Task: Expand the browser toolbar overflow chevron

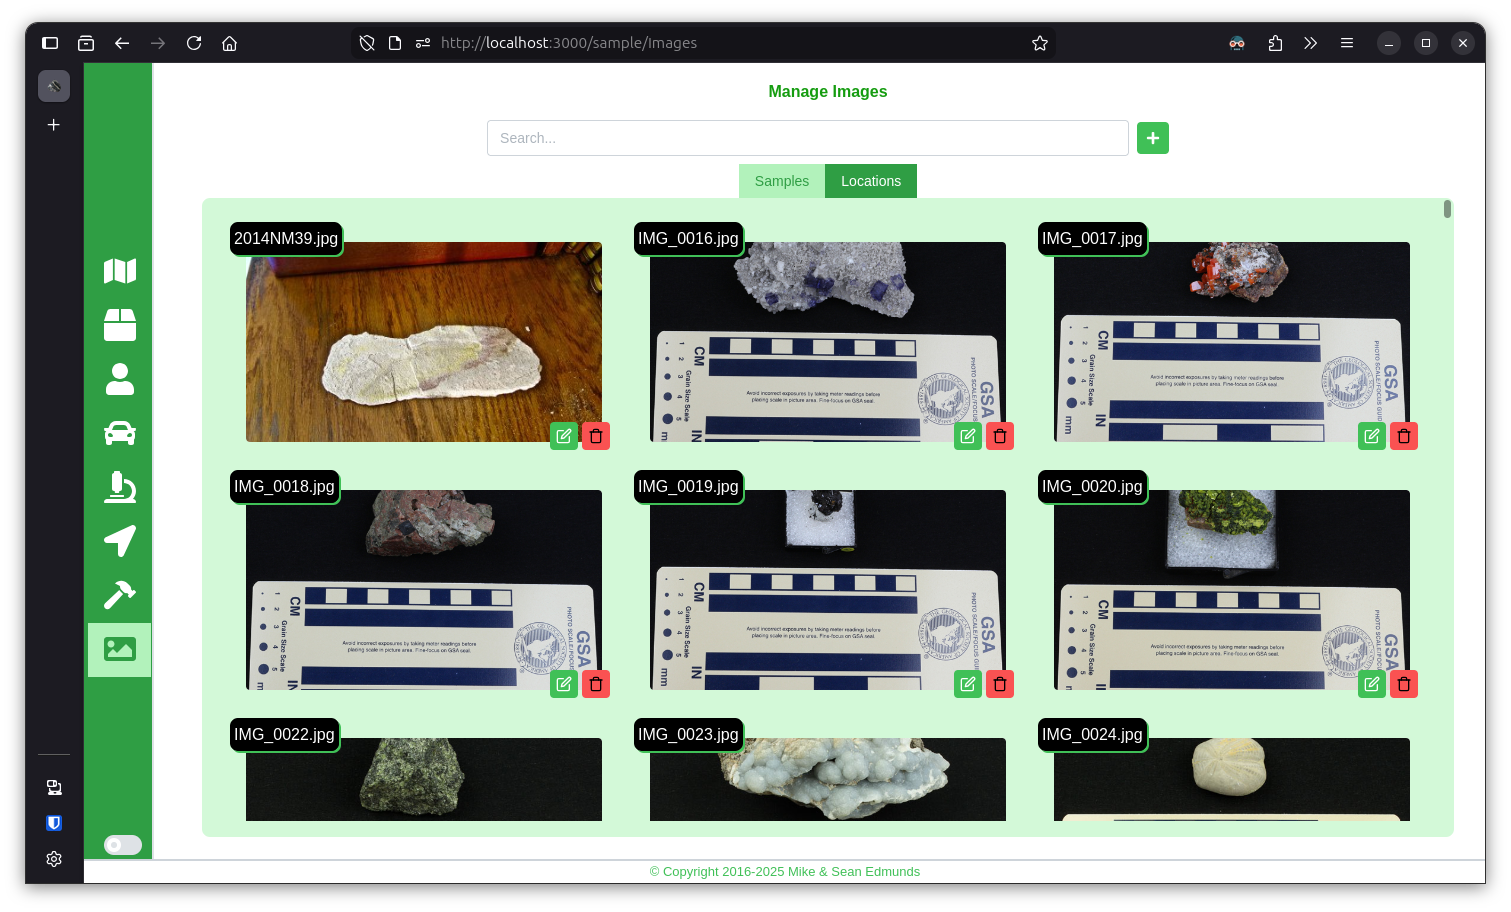Action: pos(1310,43)
